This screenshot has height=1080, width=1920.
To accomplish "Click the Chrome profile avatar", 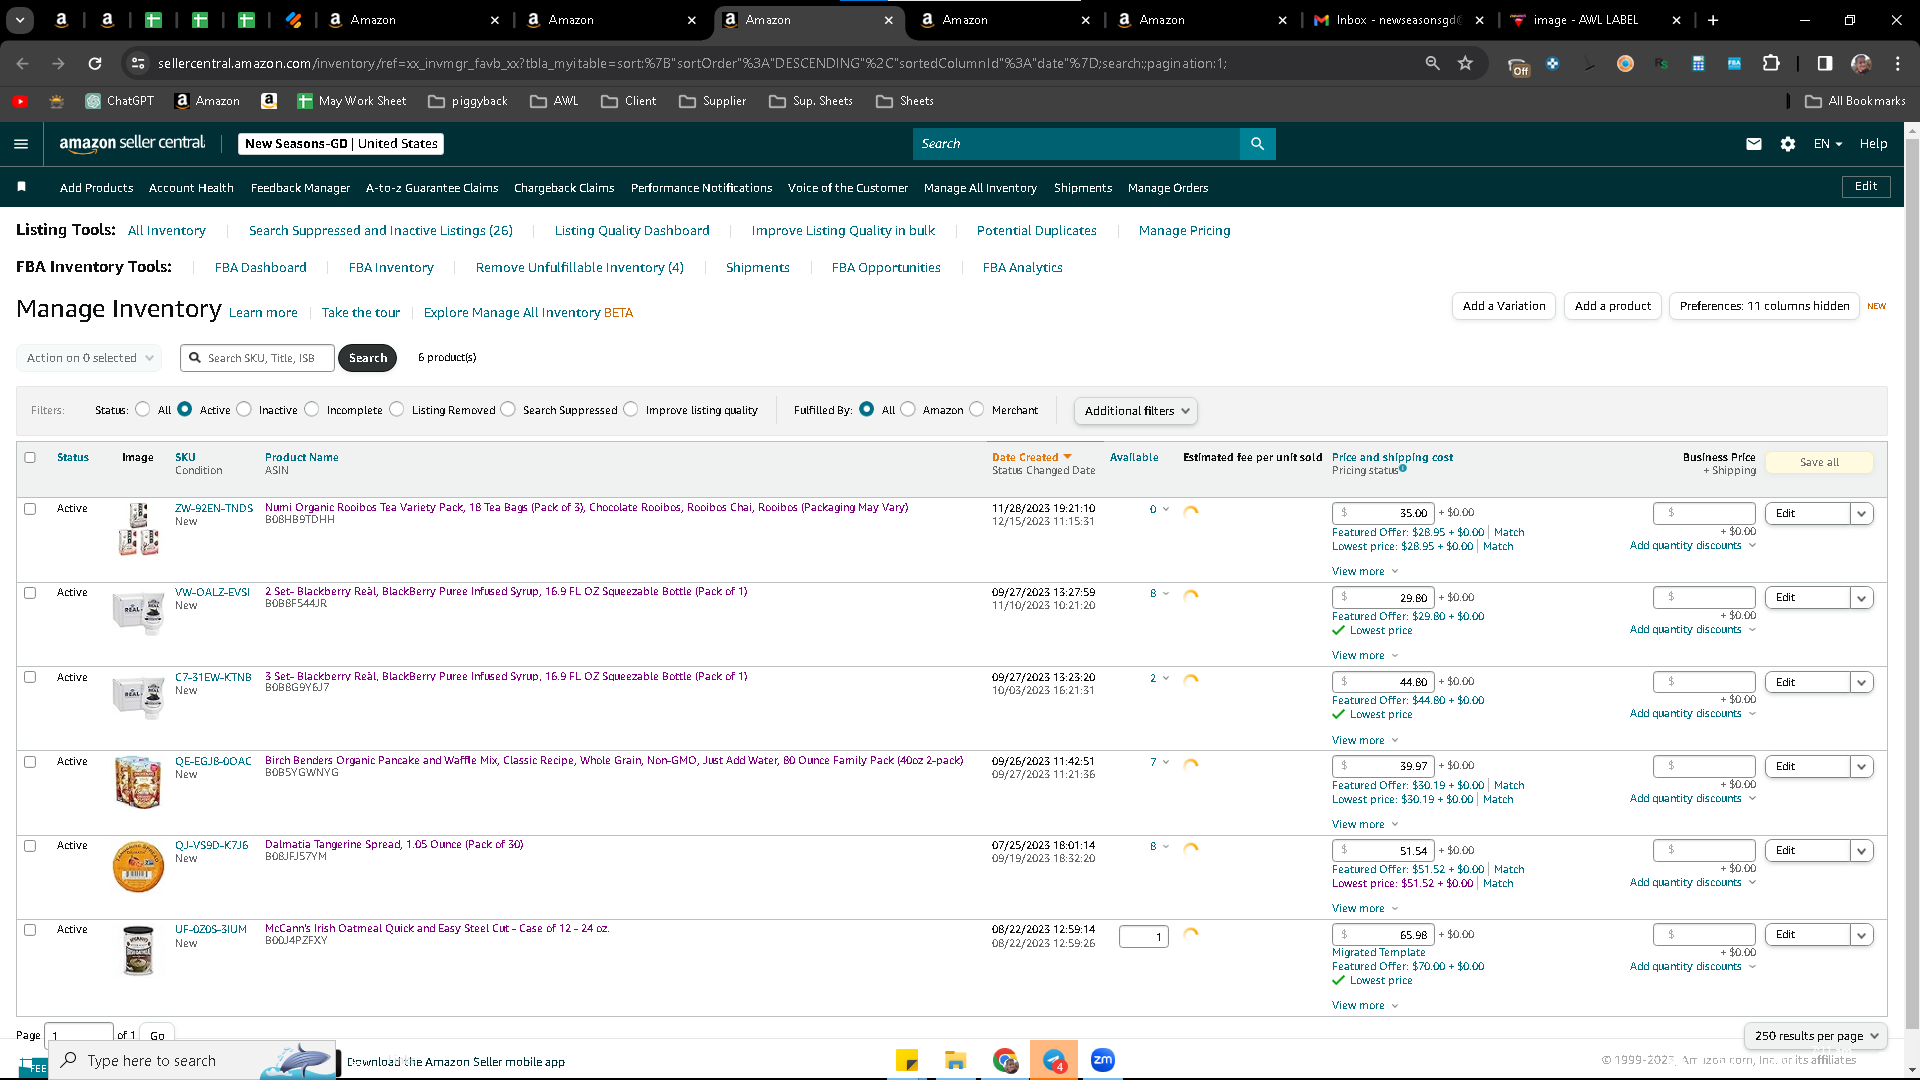I will [1861, 63].
